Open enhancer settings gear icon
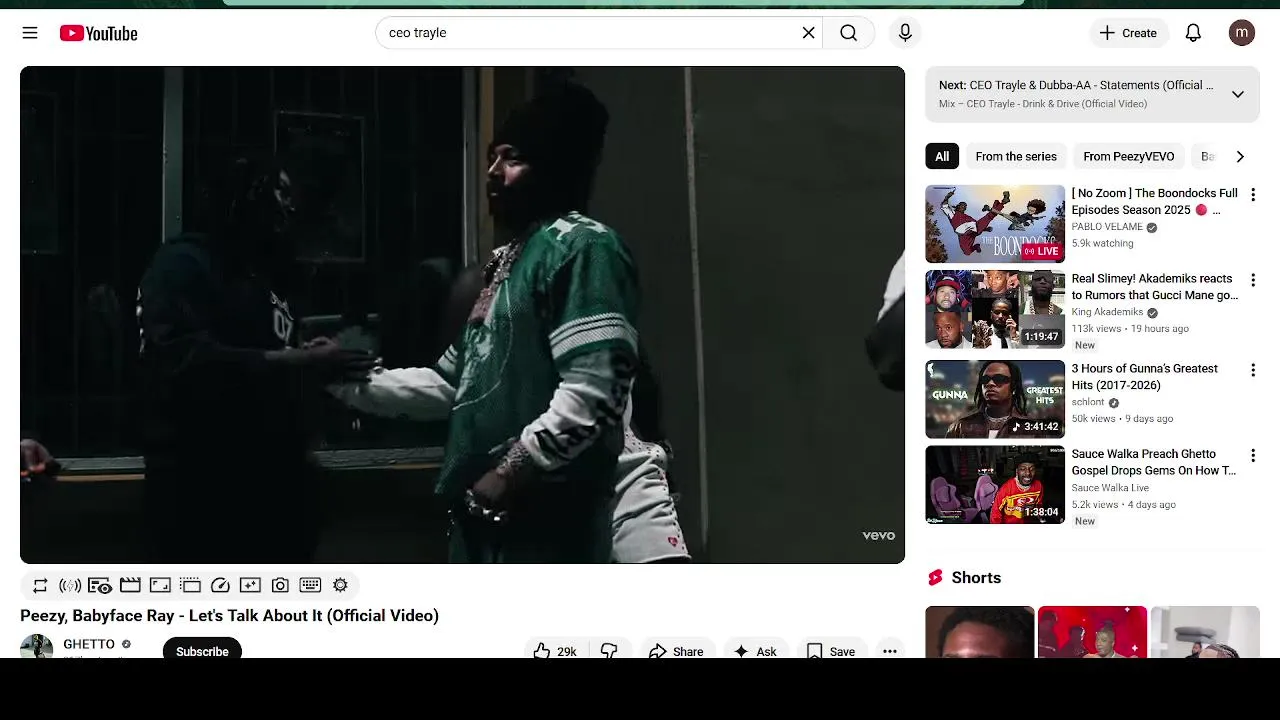The height and width of the screenshot is (720, 1280). (340, 585)
